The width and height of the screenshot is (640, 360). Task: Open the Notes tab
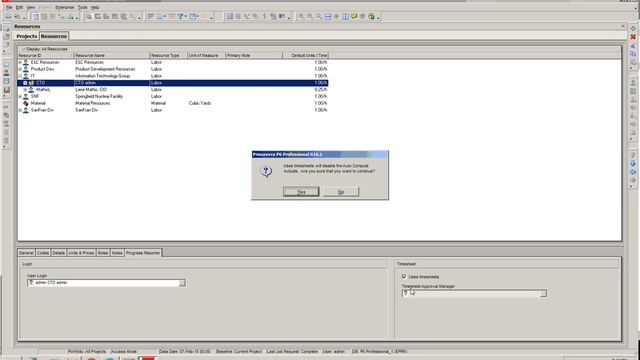pyautogui.click(x=117, y=253)
